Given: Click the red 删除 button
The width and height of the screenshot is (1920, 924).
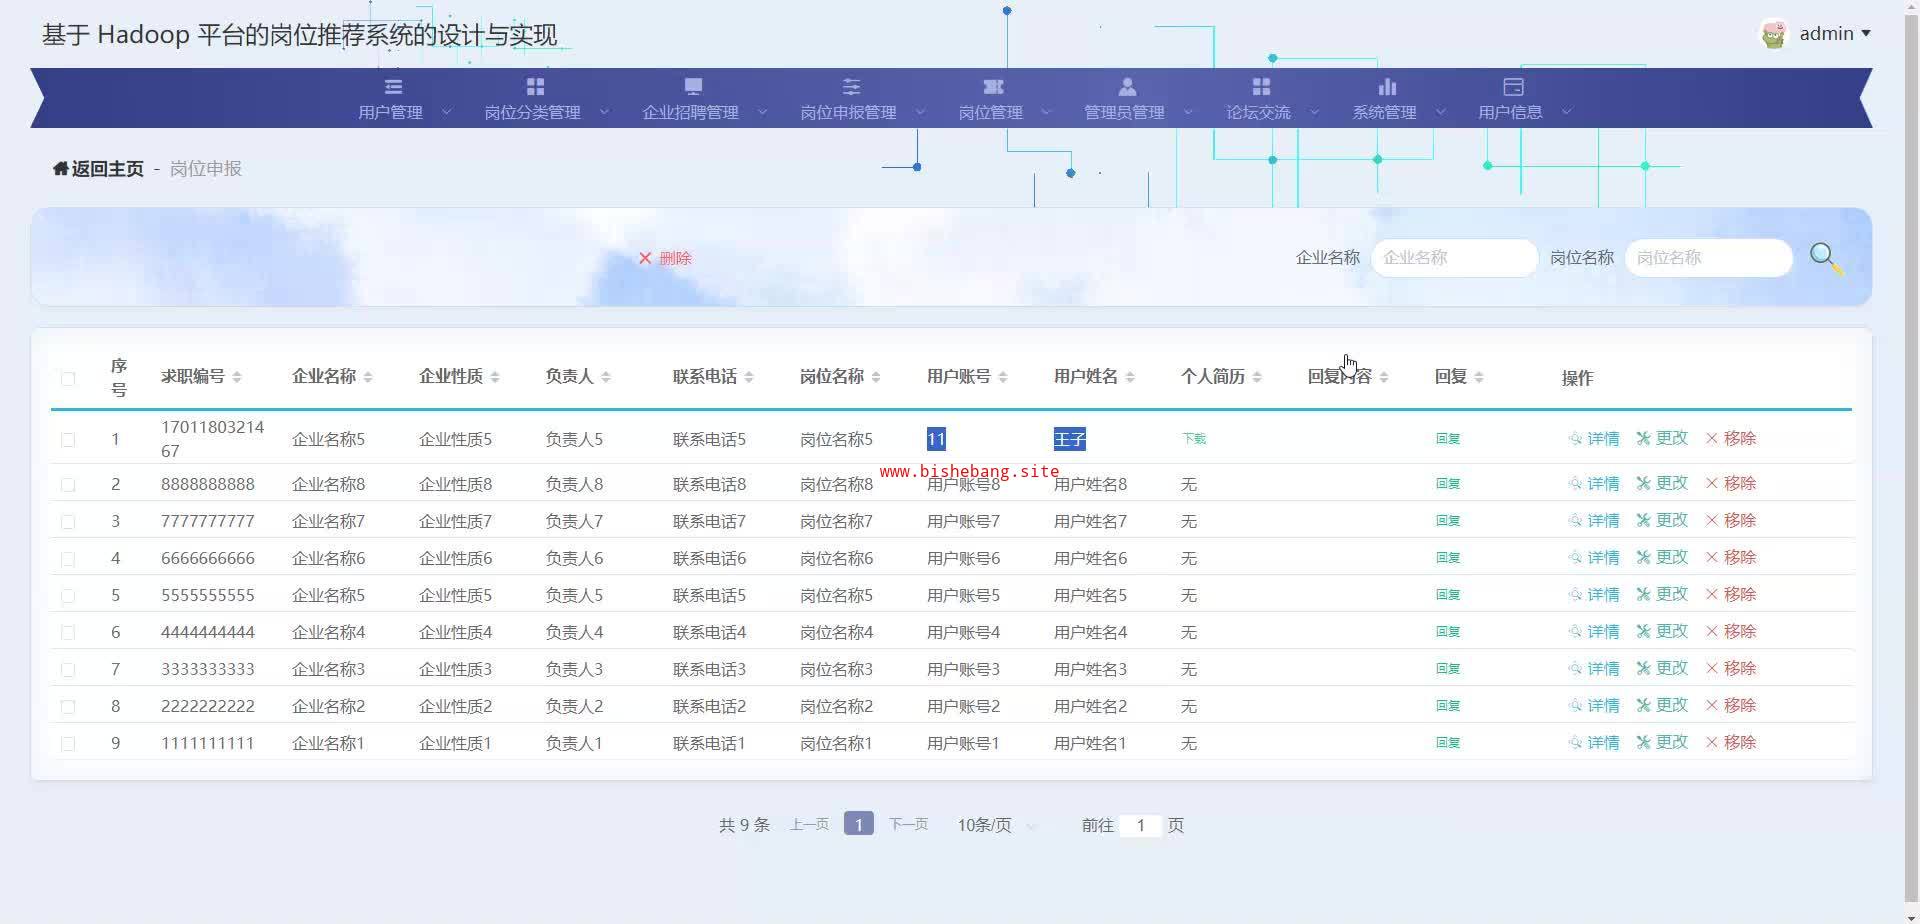Looking at the screenshot, I should 665,258.
